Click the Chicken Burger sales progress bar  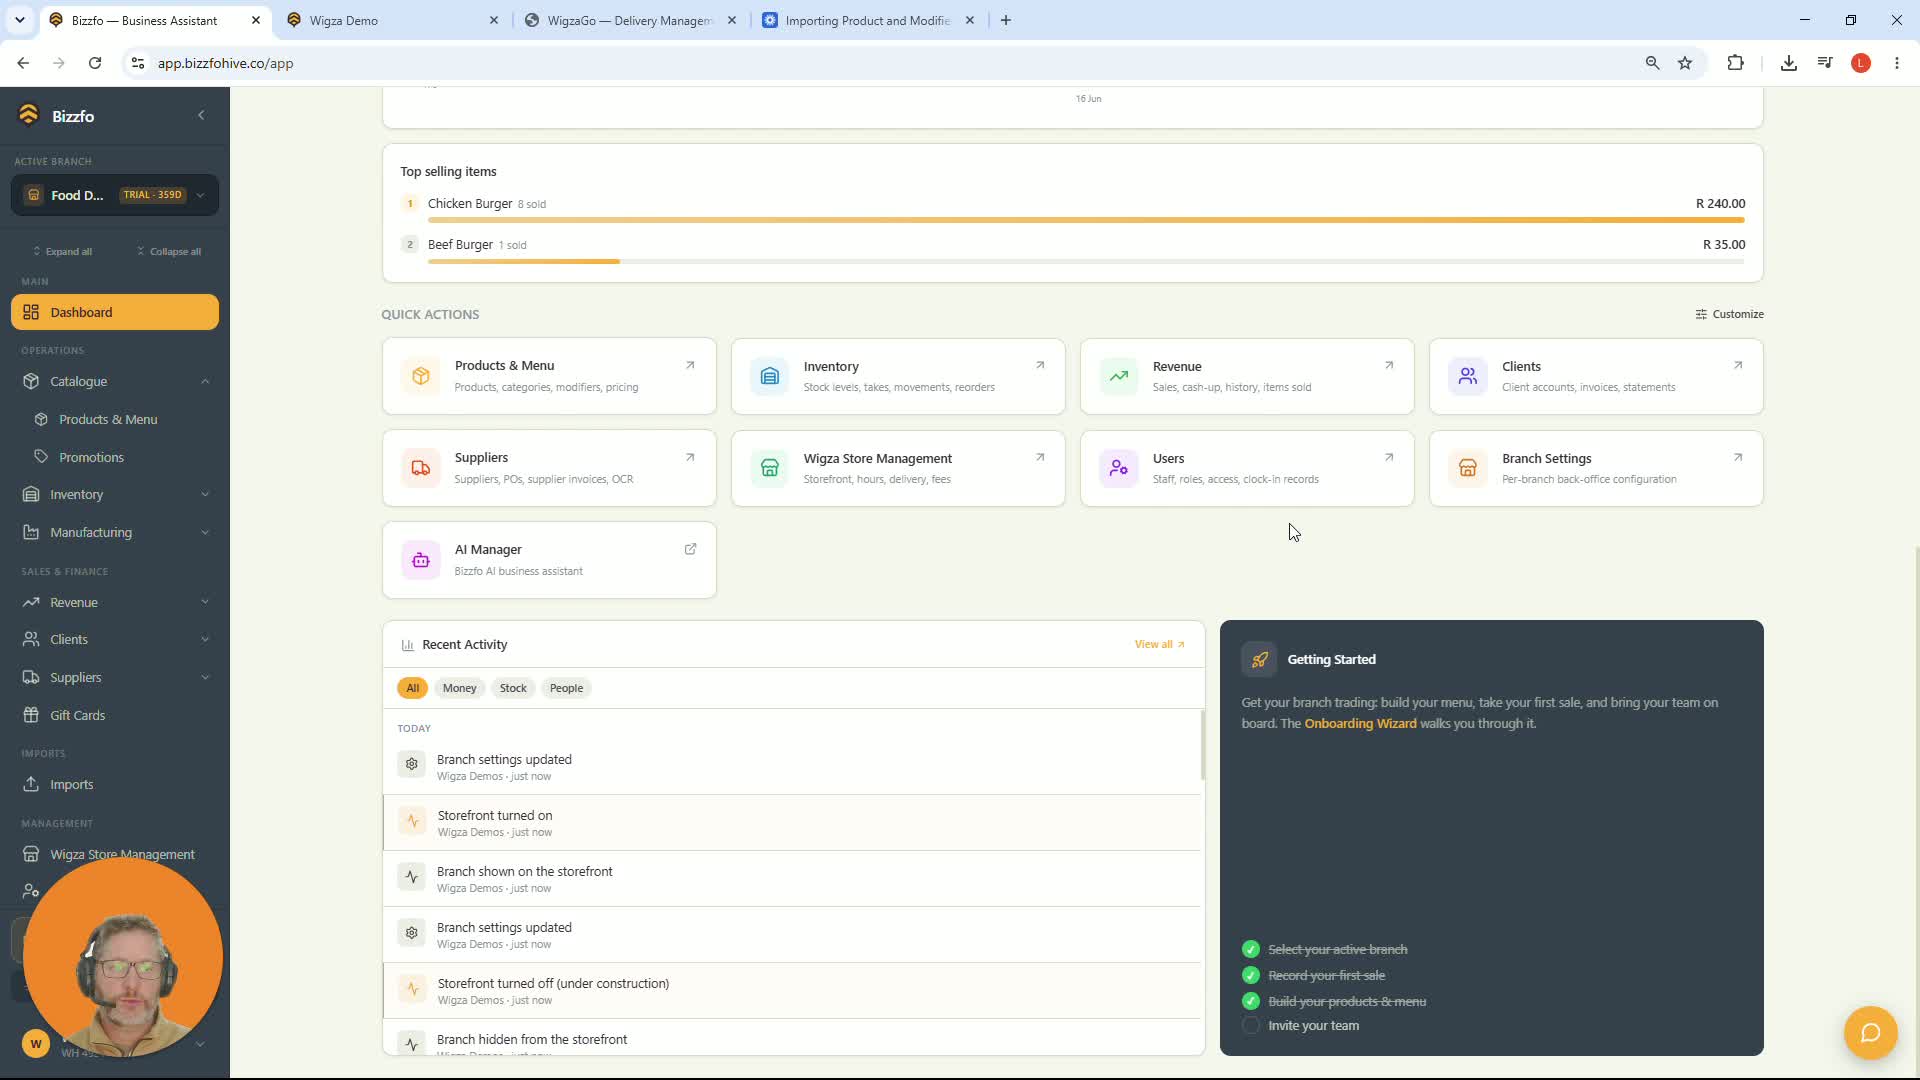1086,220
